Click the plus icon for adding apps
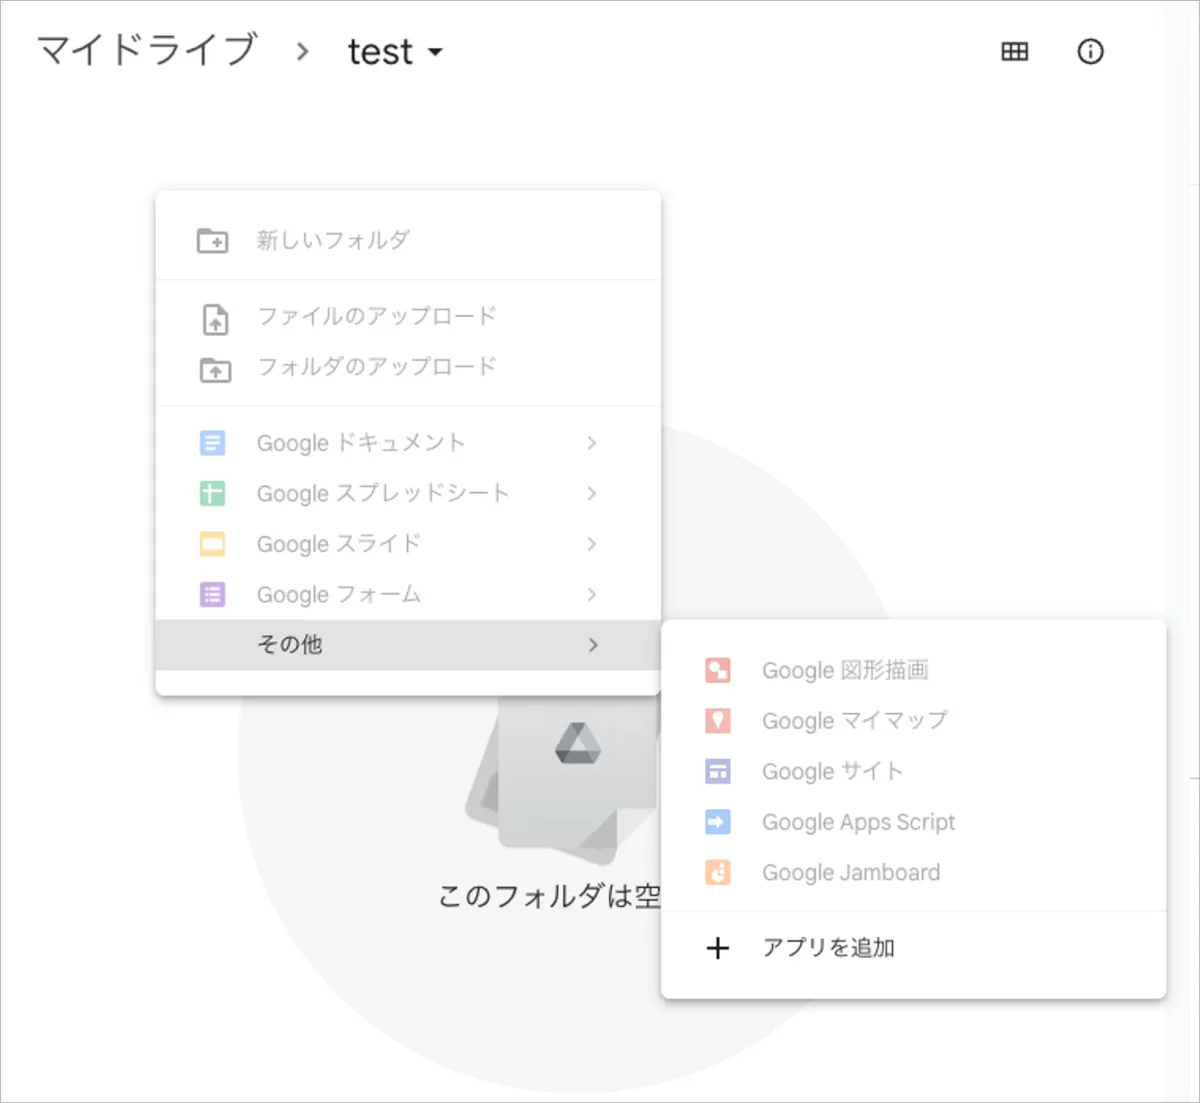This screenshot has height=1103, width=1200. tap(718, 948)
